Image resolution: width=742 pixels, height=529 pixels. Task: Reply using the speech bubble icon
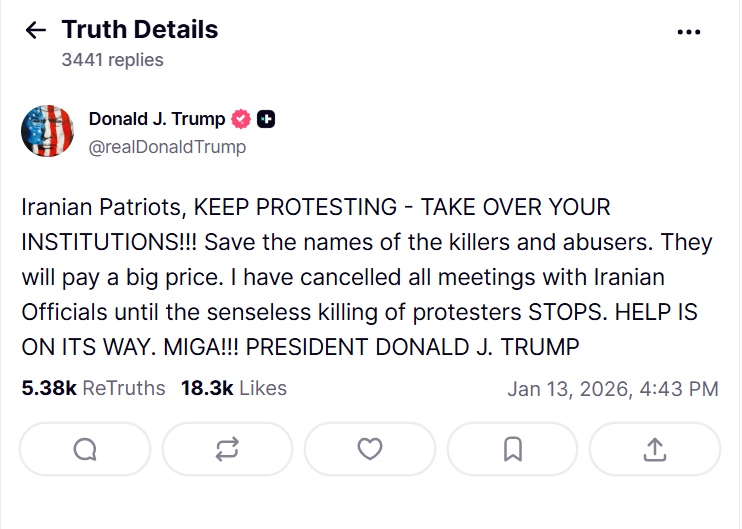[85, 449]
